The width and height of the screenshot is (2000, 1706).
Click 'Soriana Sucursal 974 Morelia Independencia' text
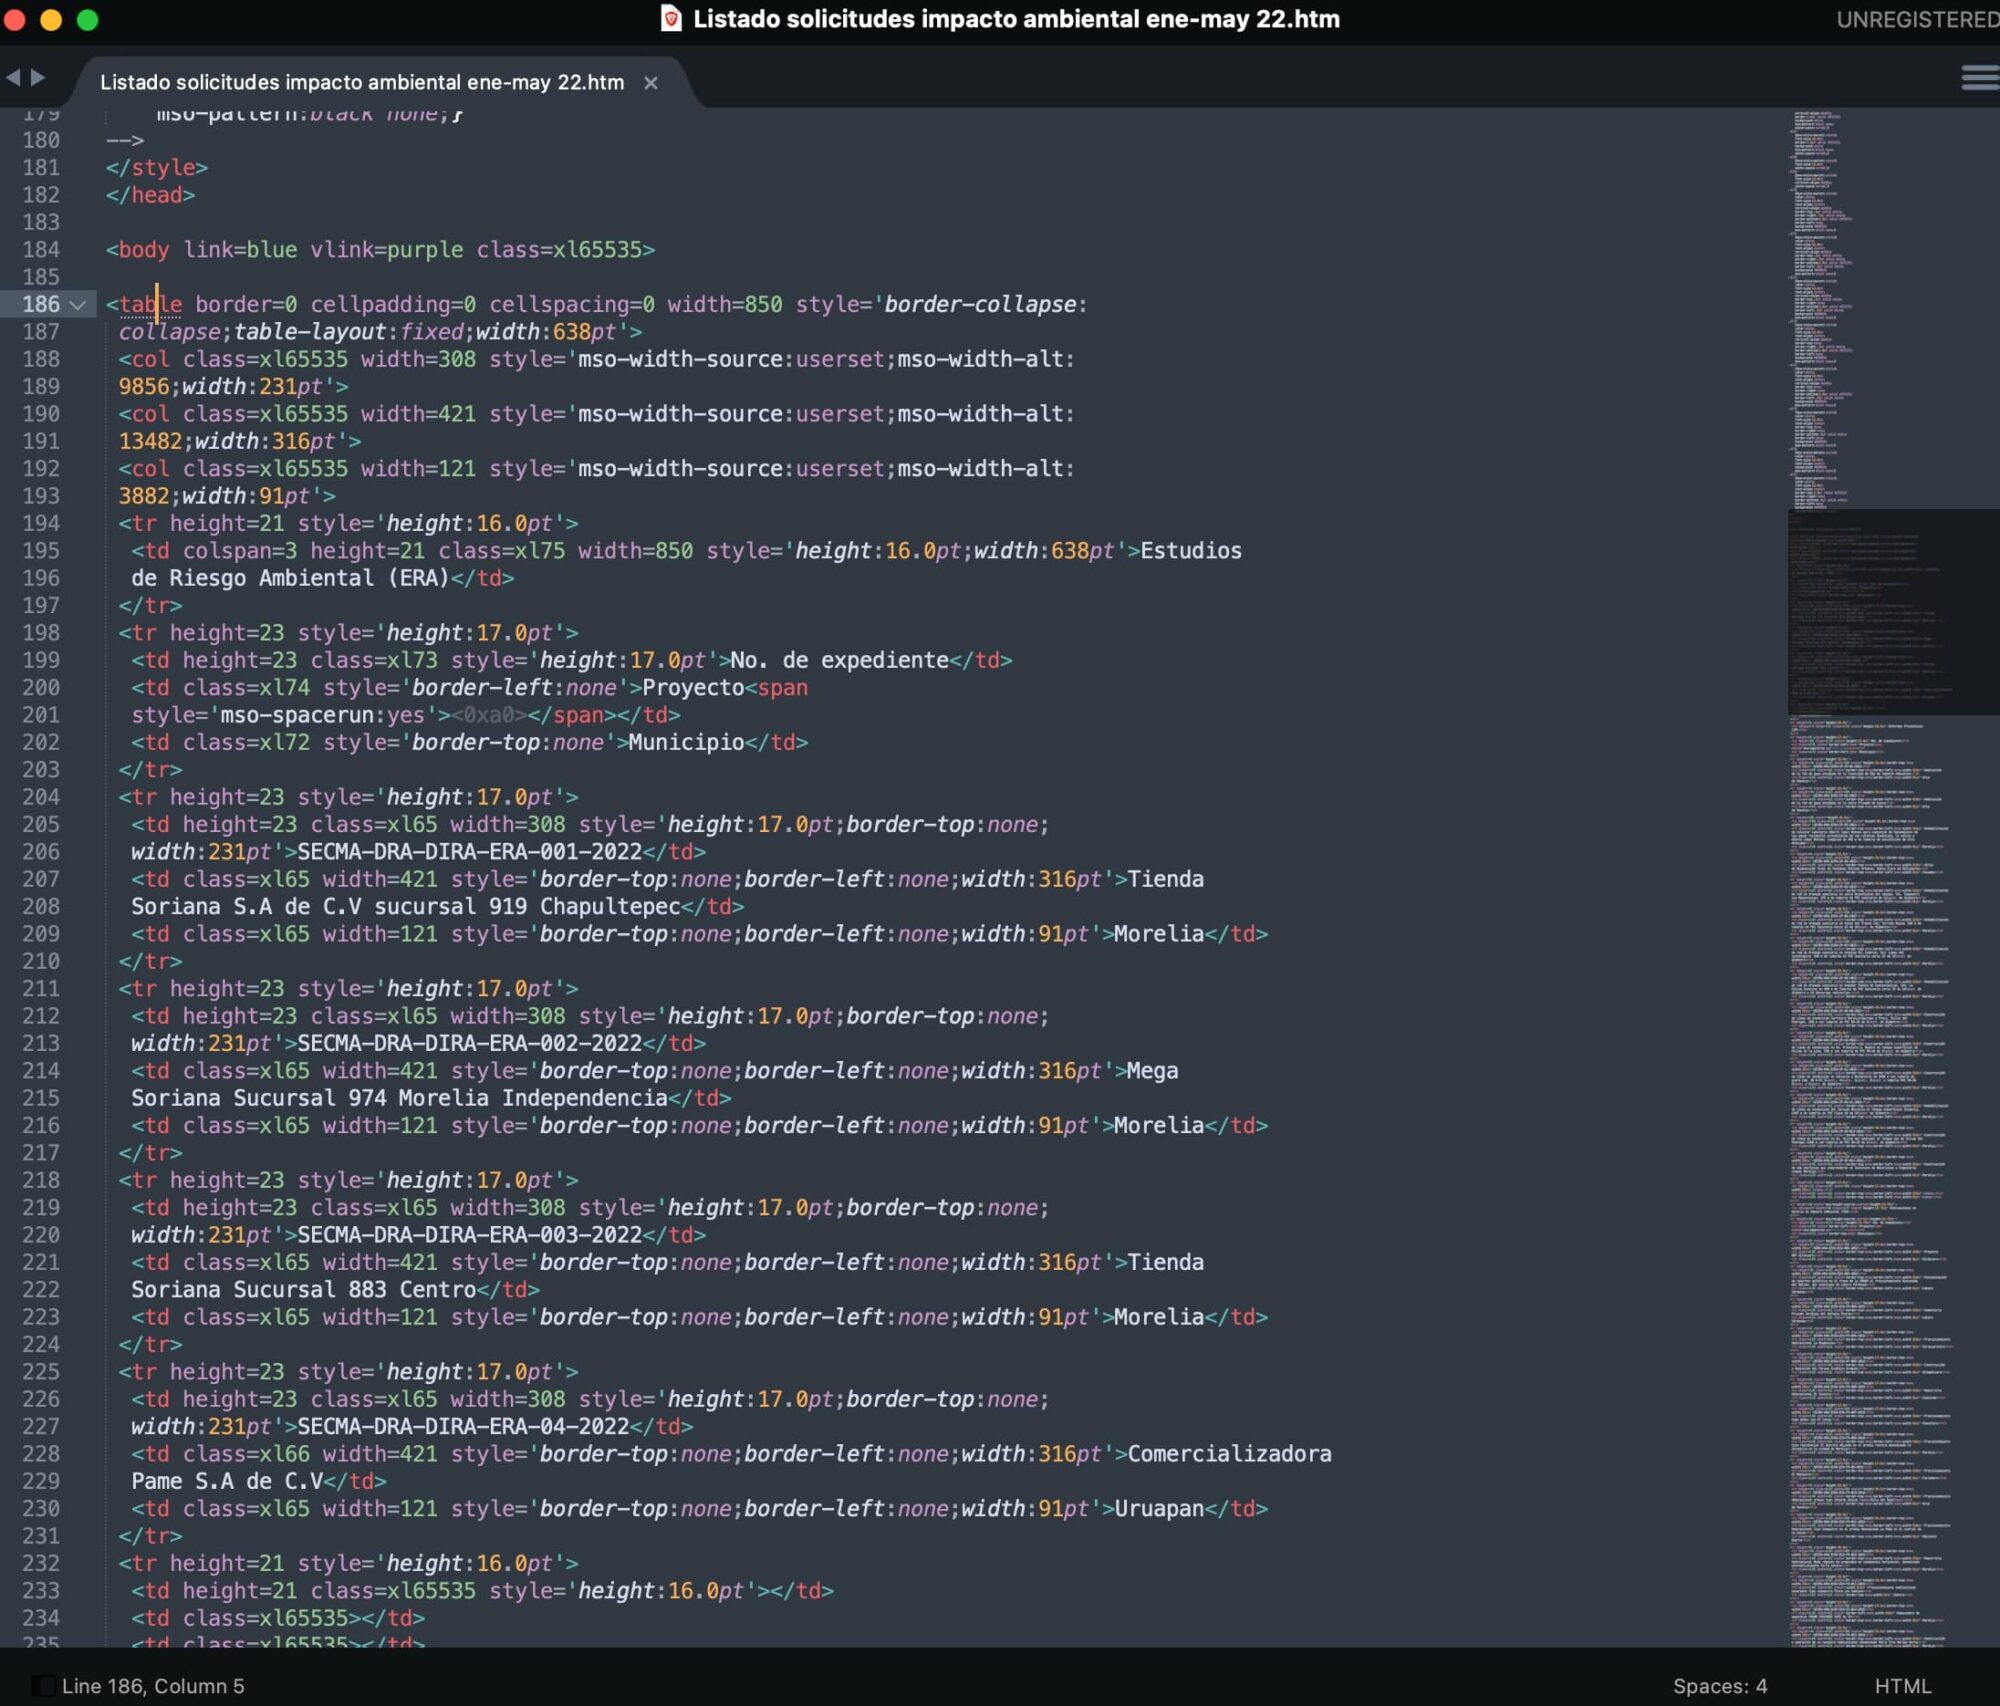pyautogui.click(x=399, y=1098)
